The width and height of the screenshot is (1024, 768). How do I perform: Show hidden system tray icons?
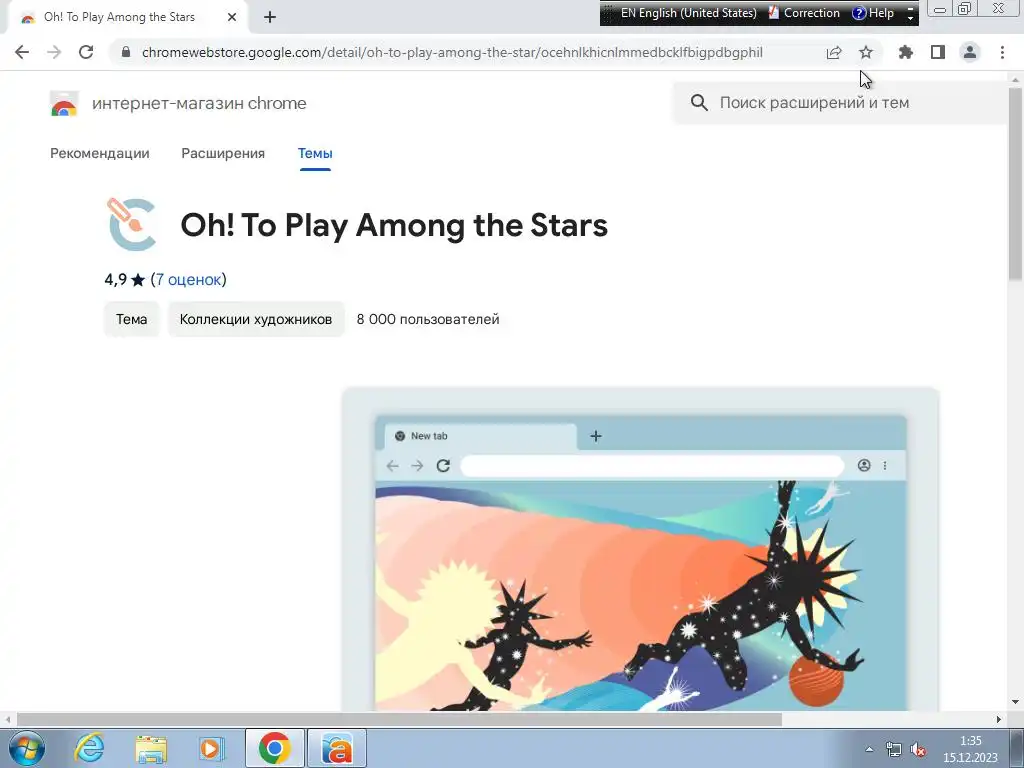869,749
